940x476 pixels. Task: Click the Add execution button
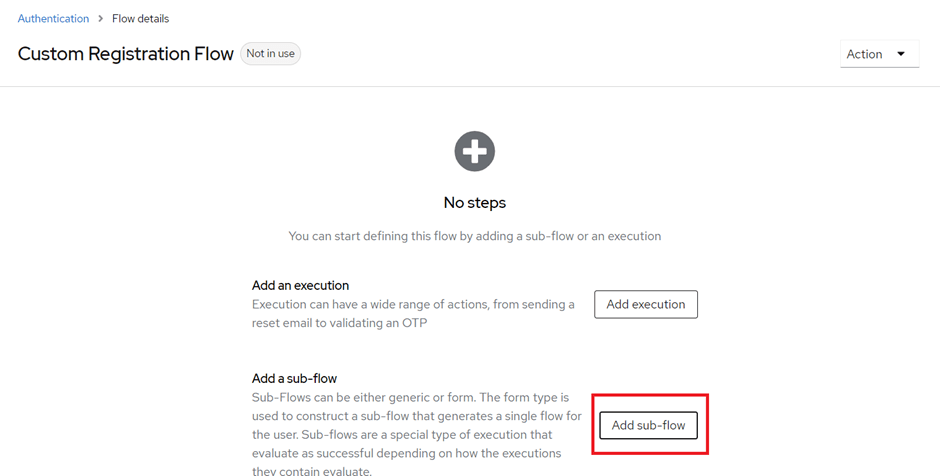coord(646,305)
